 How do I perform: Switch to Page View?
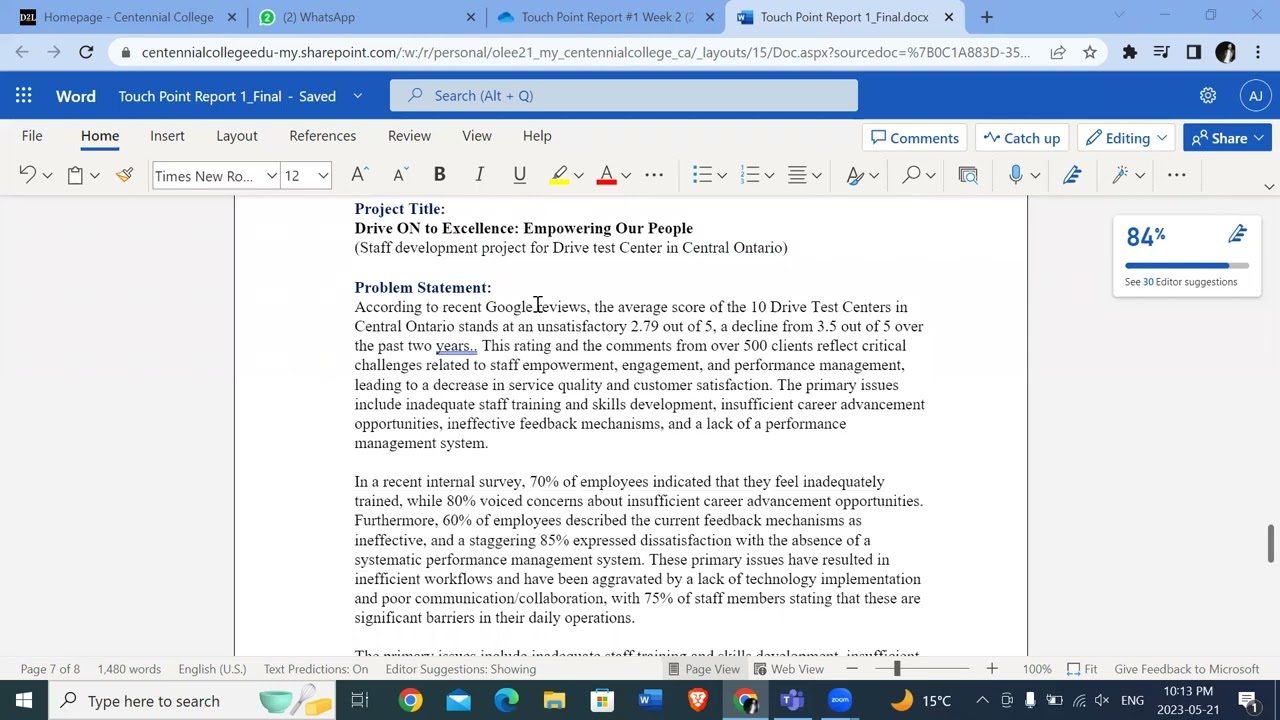pyautogui.click(x=704, y=669)
